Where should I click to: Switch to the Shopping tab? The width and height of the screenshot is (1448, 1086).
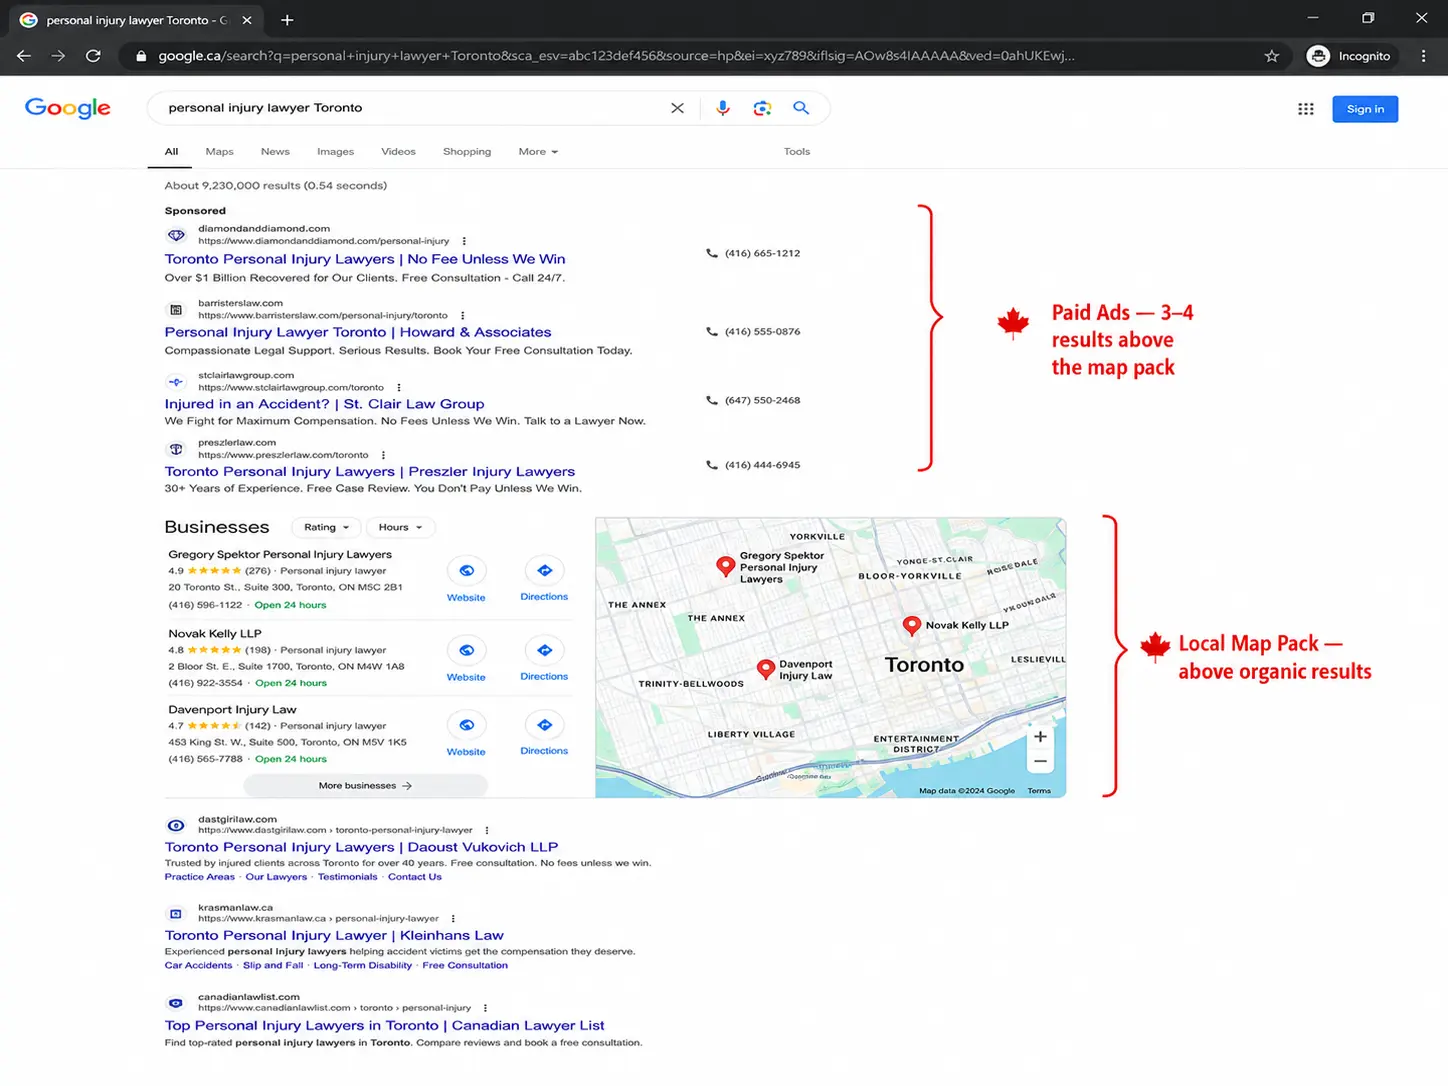(x=467, y=152)
